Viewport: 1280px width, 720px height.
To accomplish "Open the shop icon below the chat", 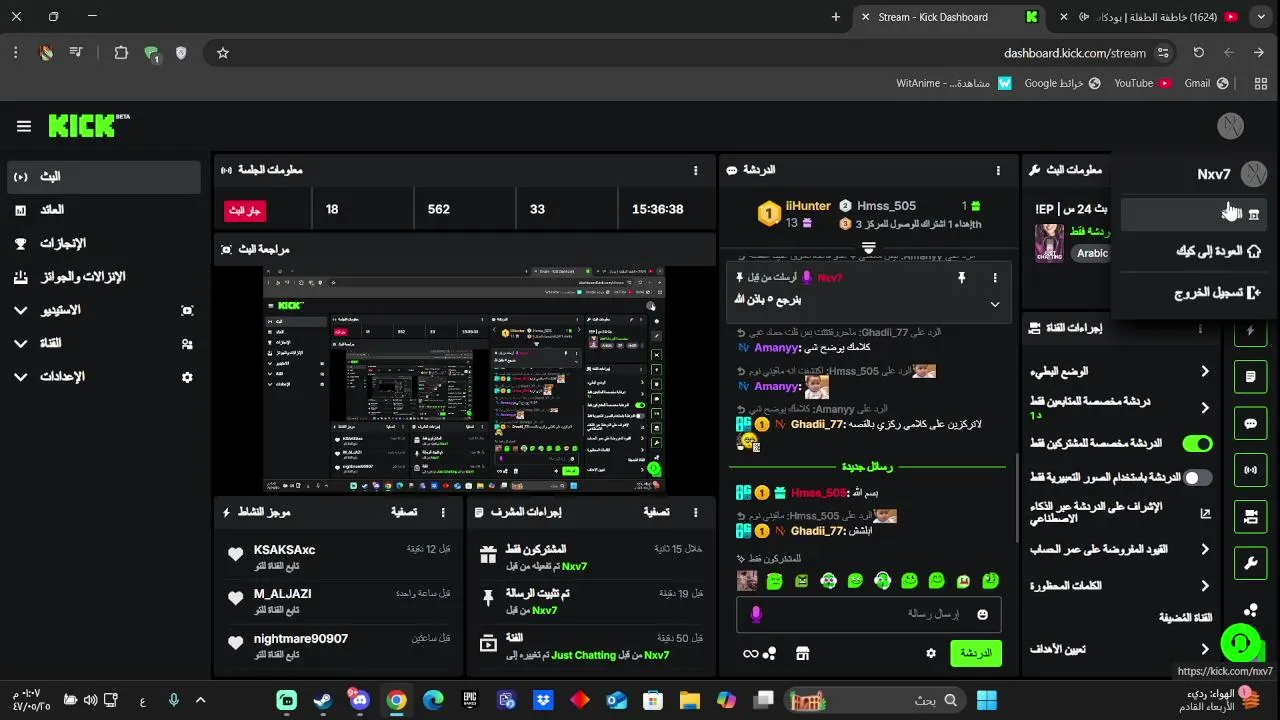I will click(802, 653).
